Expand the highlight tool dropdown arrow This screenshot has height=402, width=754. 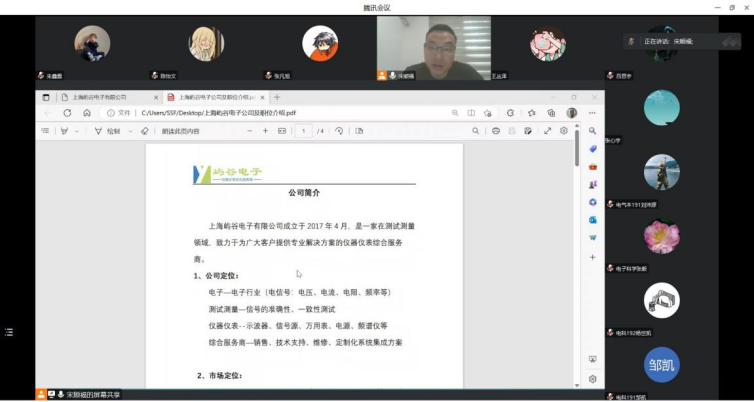click(78, 131)
